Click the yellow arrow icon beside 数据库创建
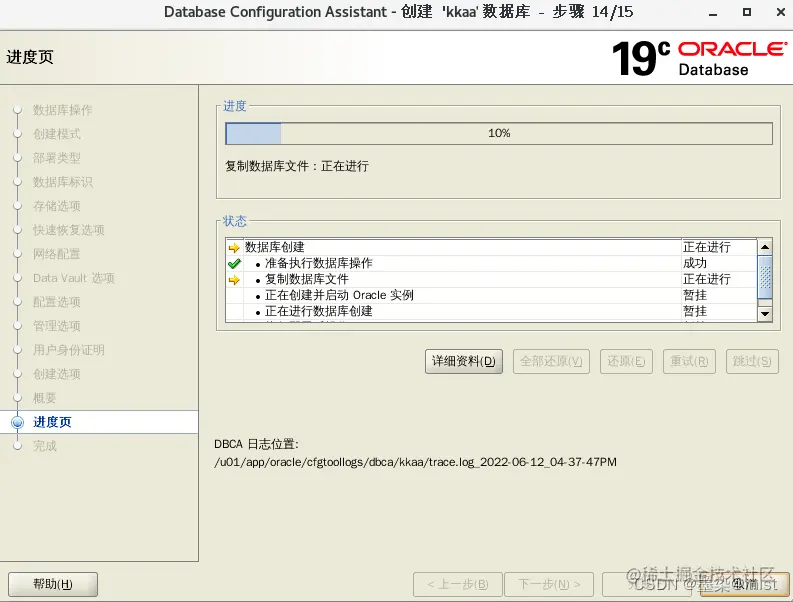Image resolution: width=793 pixels, height=602 pixels. pyautogui.click(x=234, y=248)
